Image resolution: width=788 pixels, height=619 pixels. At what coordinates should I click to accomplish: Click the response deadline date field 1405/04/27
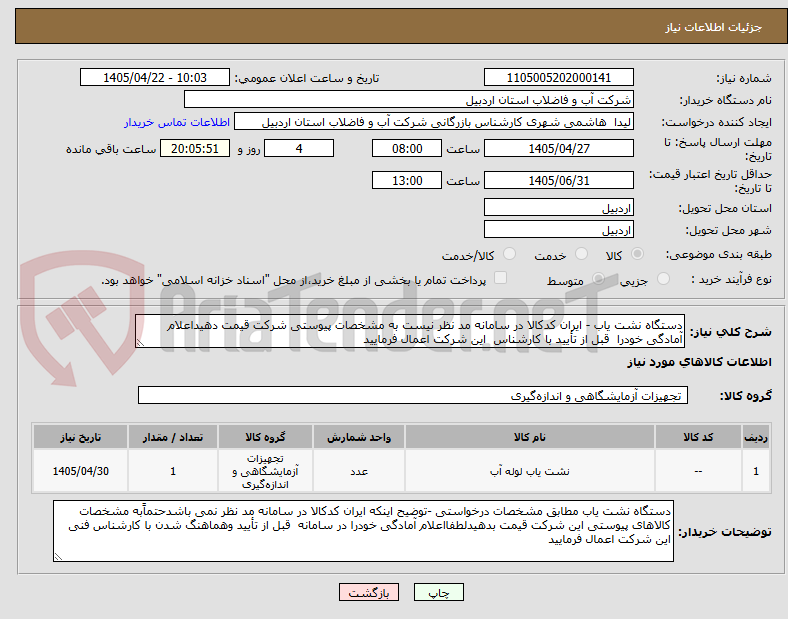tap(558, 149)
